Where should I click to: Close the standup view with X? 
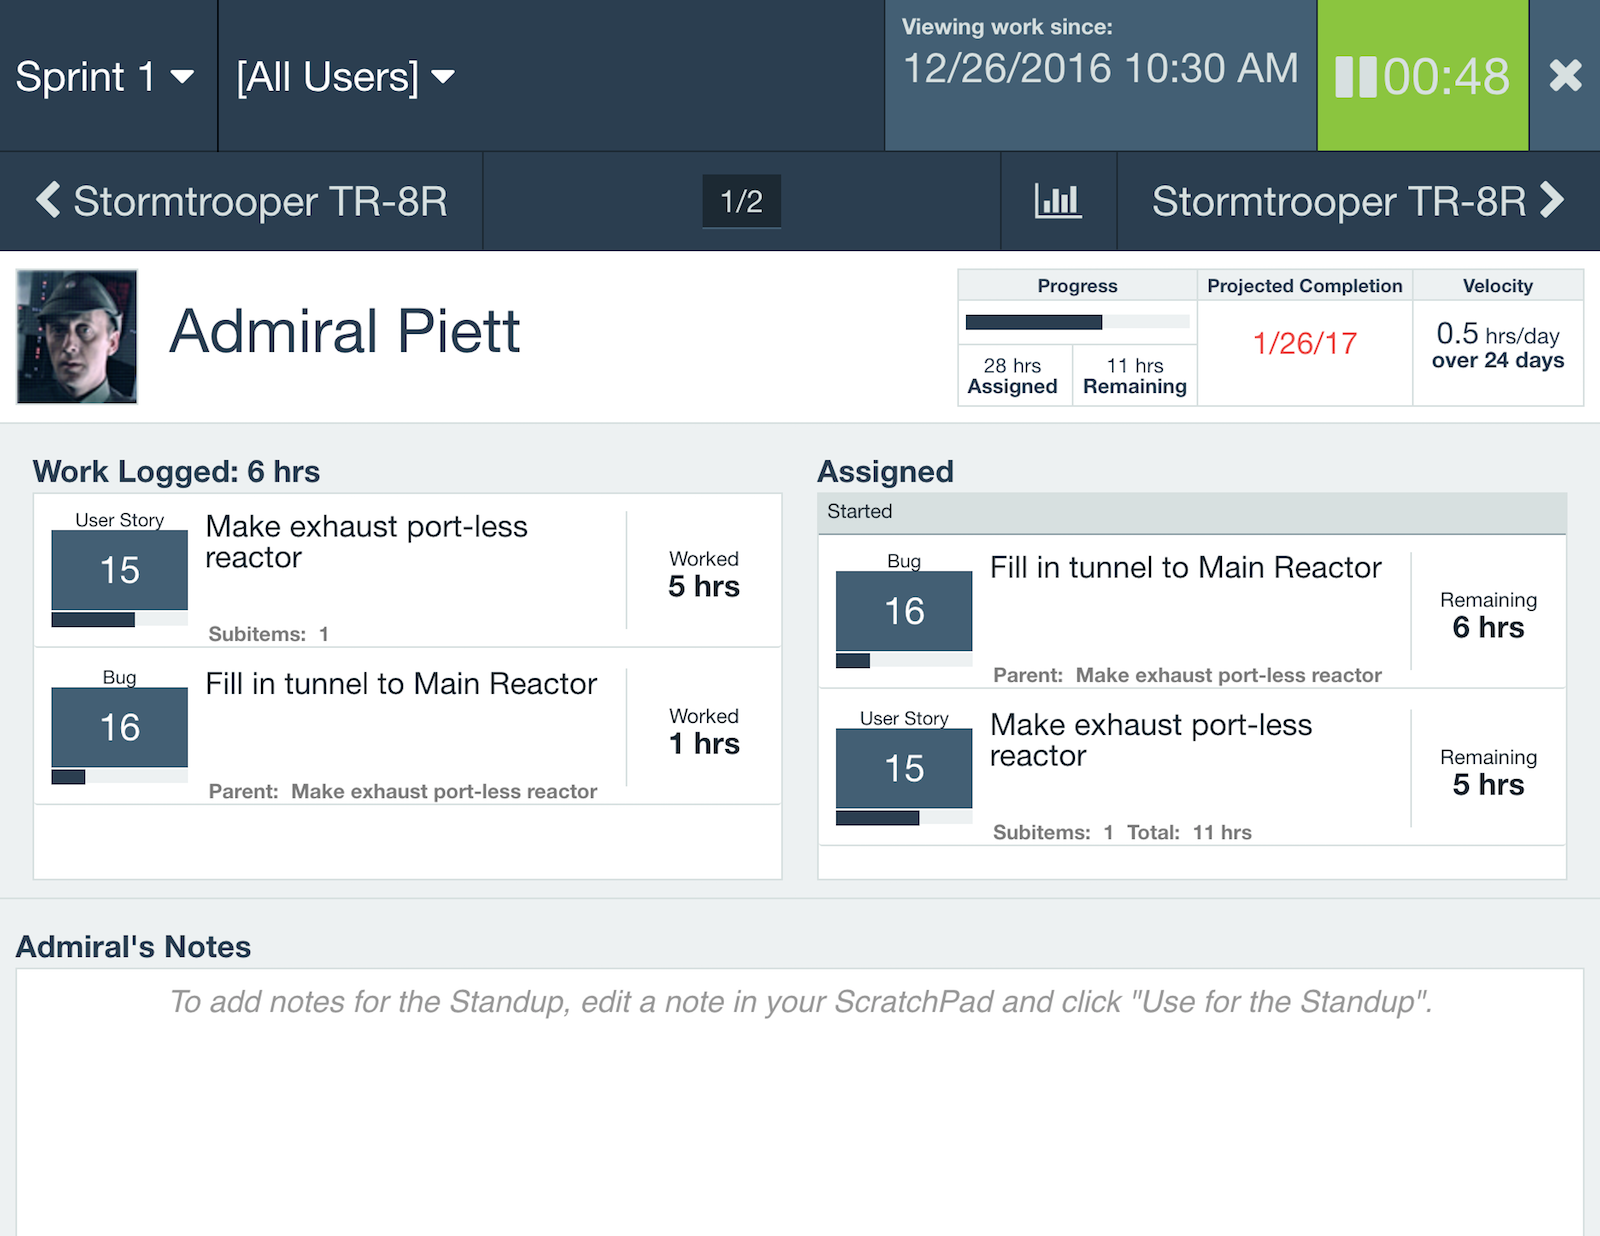tap(1565, 76)
